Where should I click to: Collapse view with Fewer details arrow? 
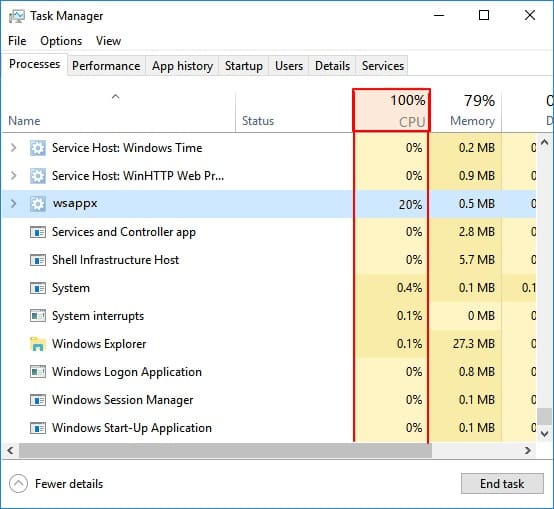(18, 483)
